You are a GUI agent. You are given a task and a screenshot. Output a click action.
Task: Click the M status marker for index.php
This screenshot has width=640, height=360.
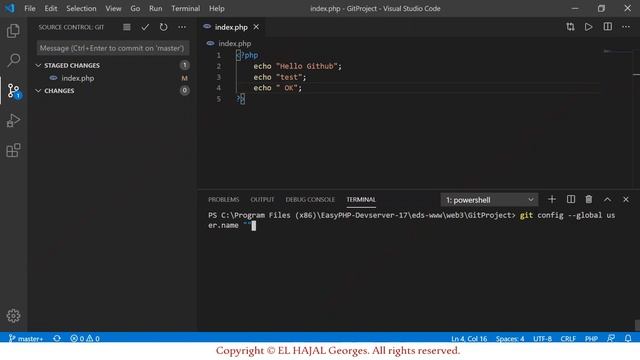pyautogui.click(x=184, y=78)
